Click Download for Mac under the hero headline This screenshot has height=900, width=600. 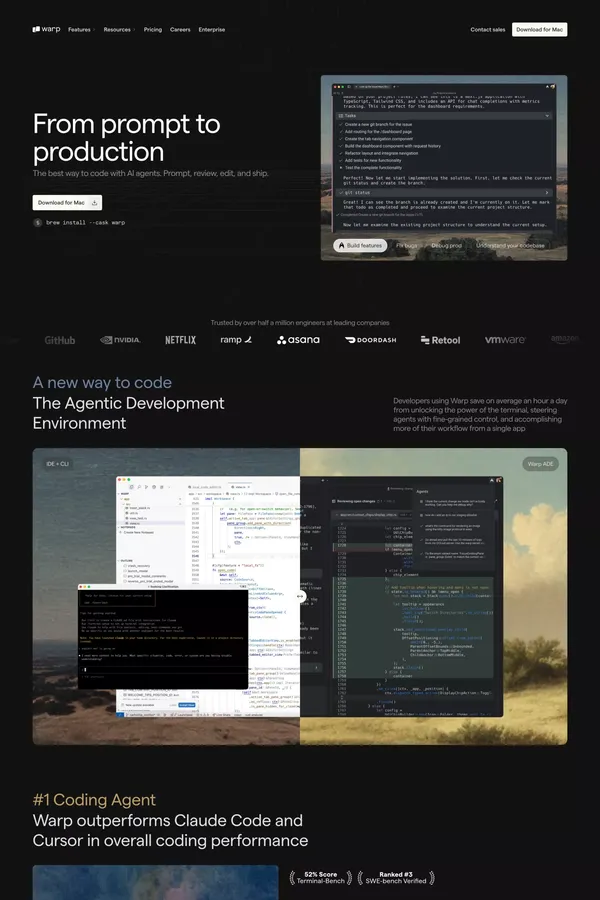[x=67, y=203]
